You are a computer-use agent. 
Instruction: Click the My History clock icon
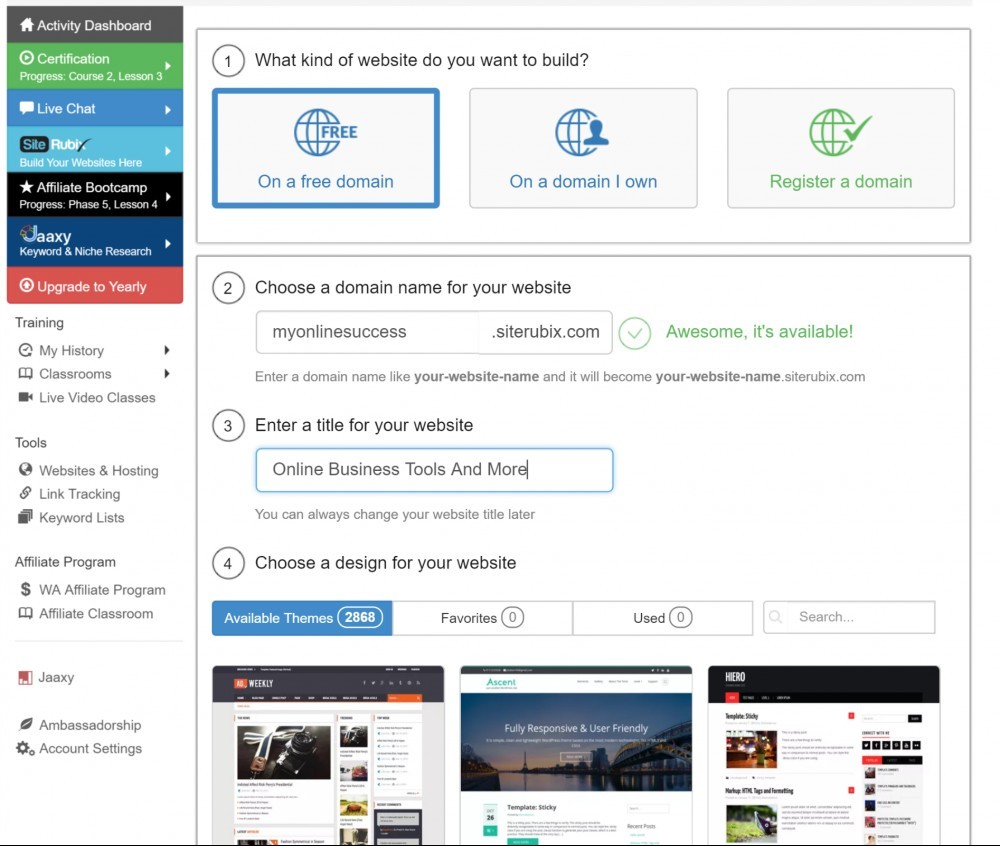click(26, 350)
